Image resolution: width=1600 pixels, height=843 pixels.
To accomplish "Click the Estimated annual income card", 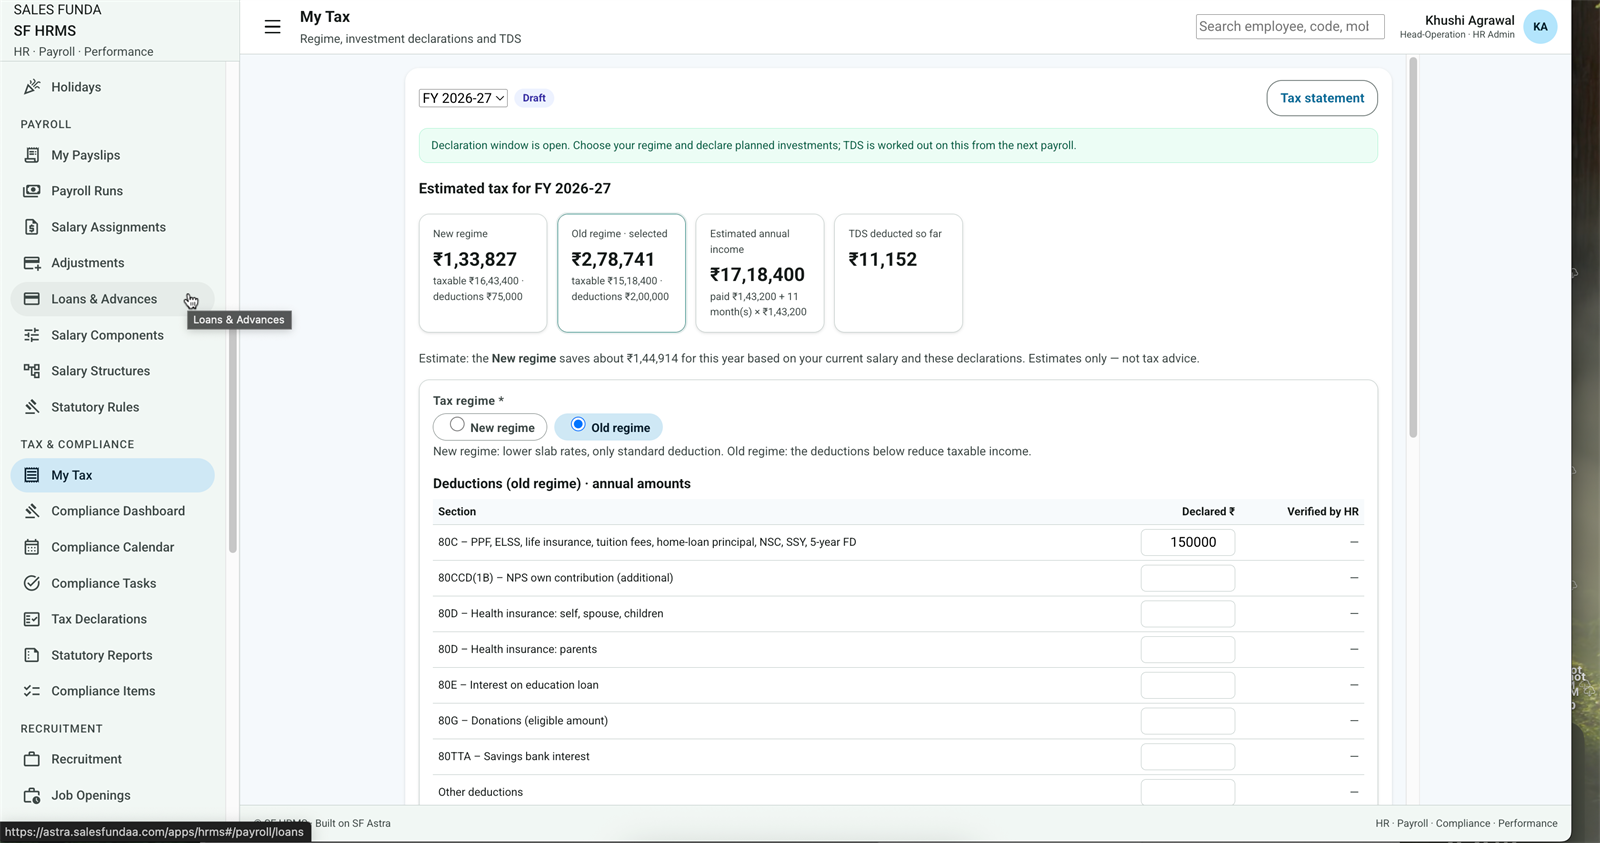I will [x=760, y=273].
